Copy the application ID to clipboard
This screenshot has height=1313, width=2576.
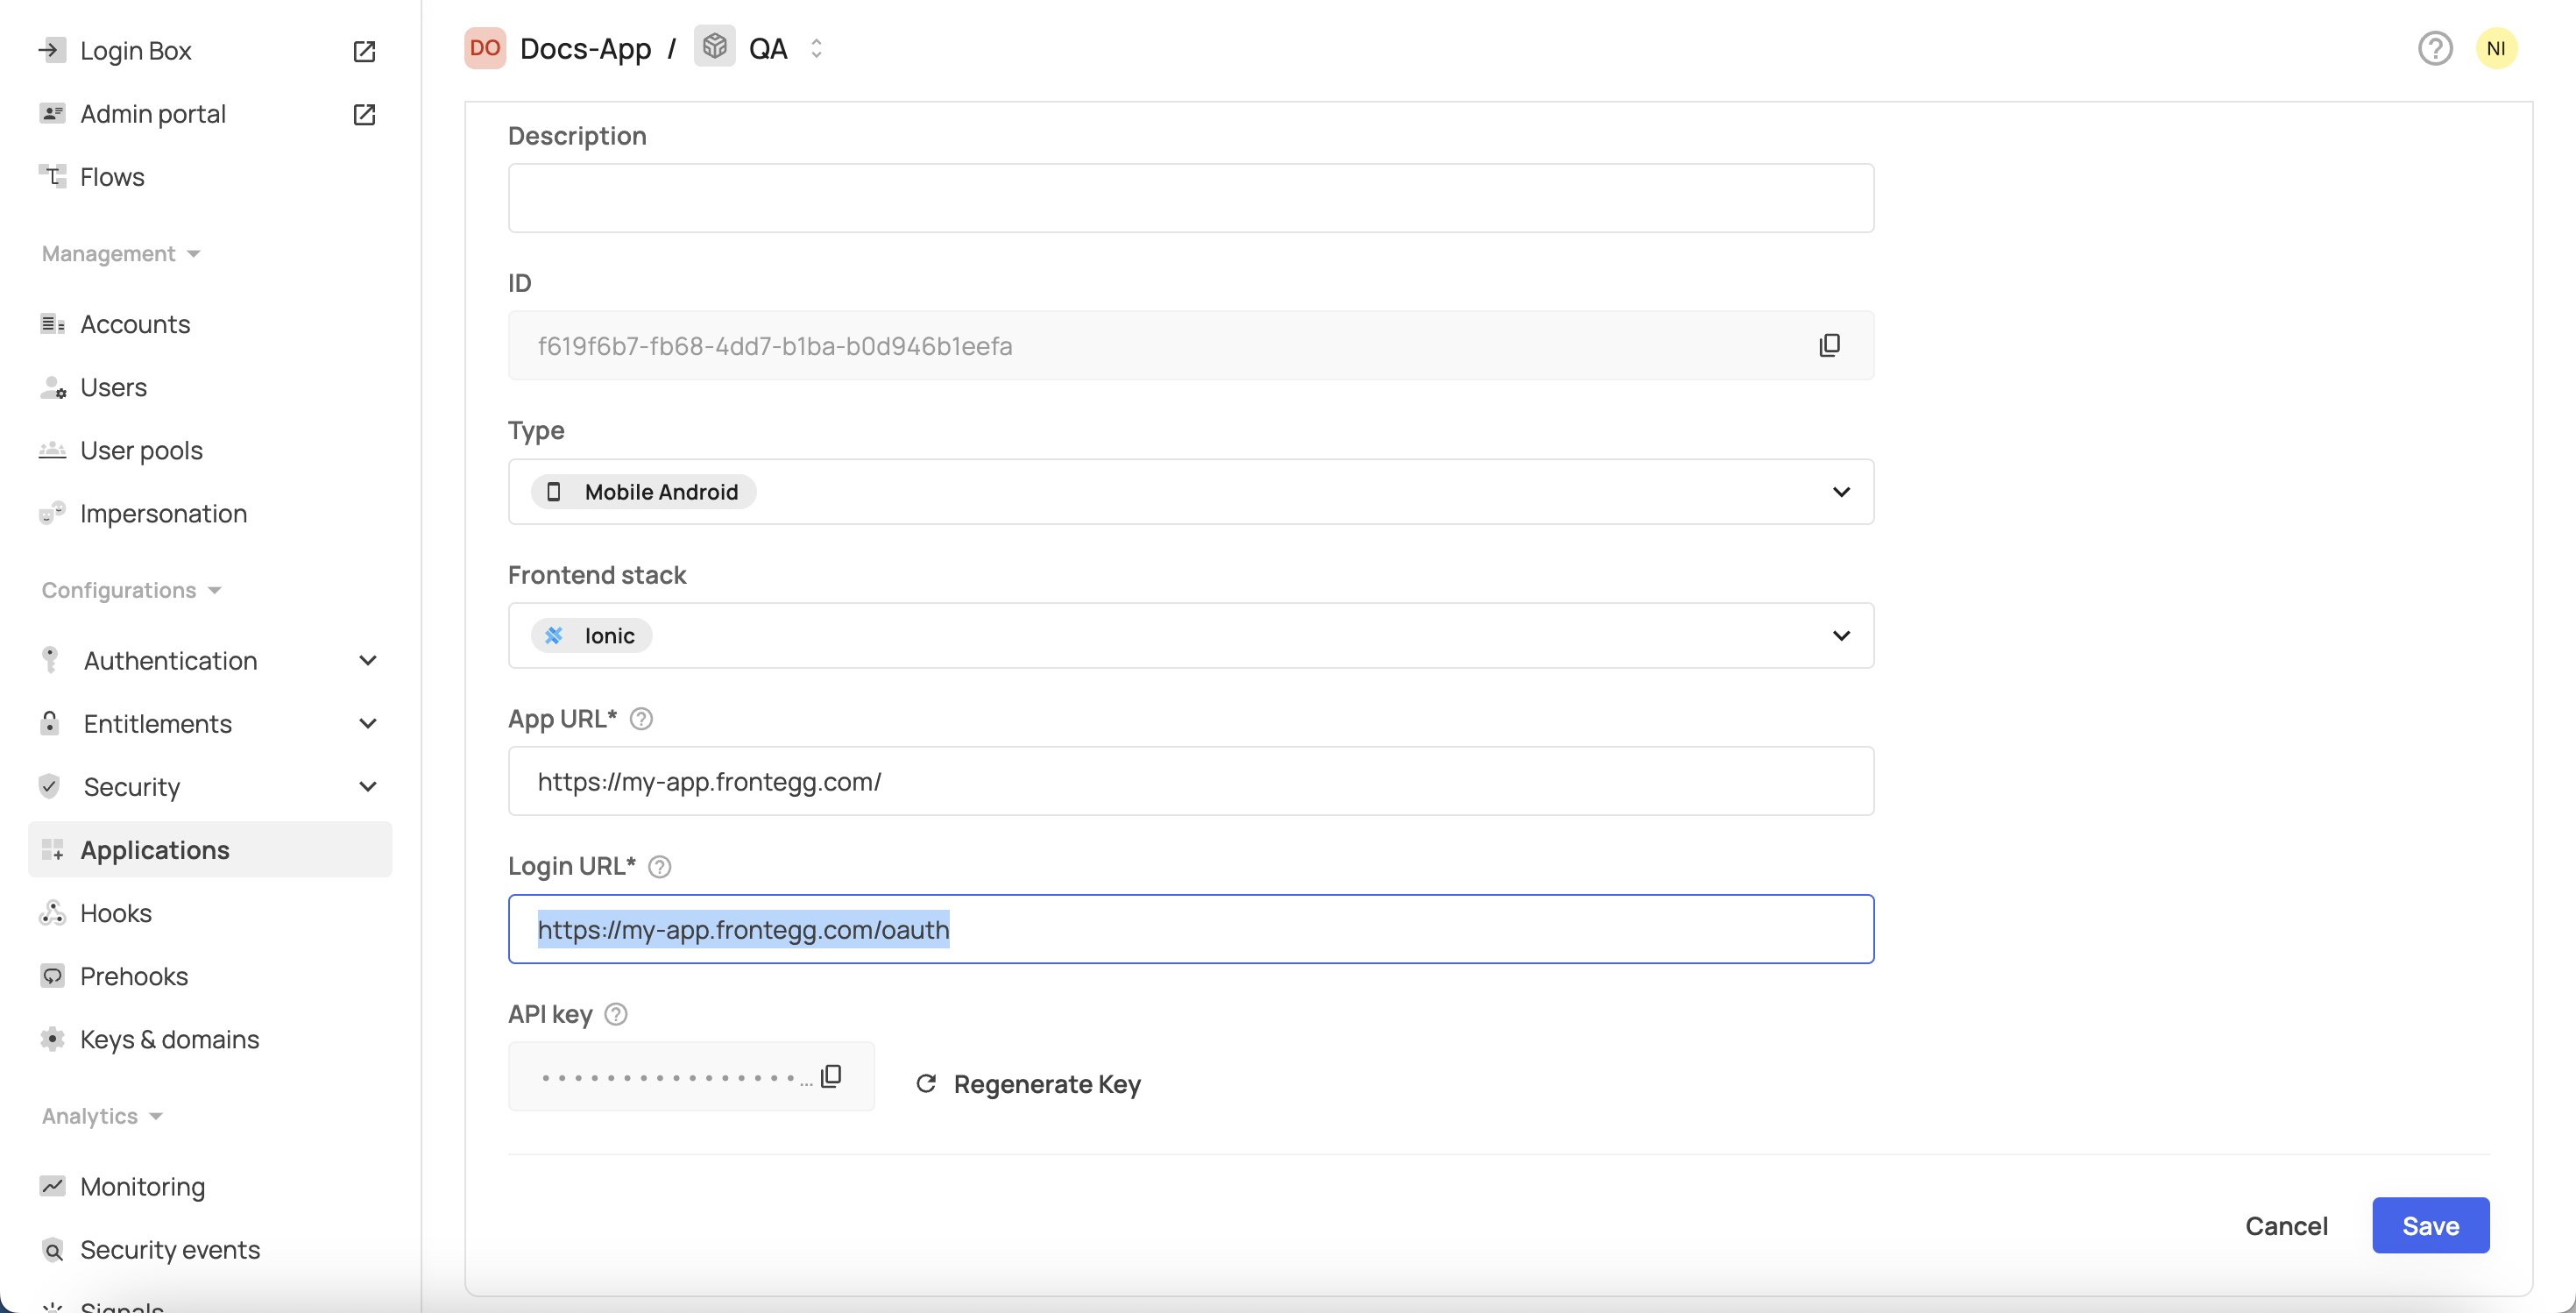coord(1829,345)
